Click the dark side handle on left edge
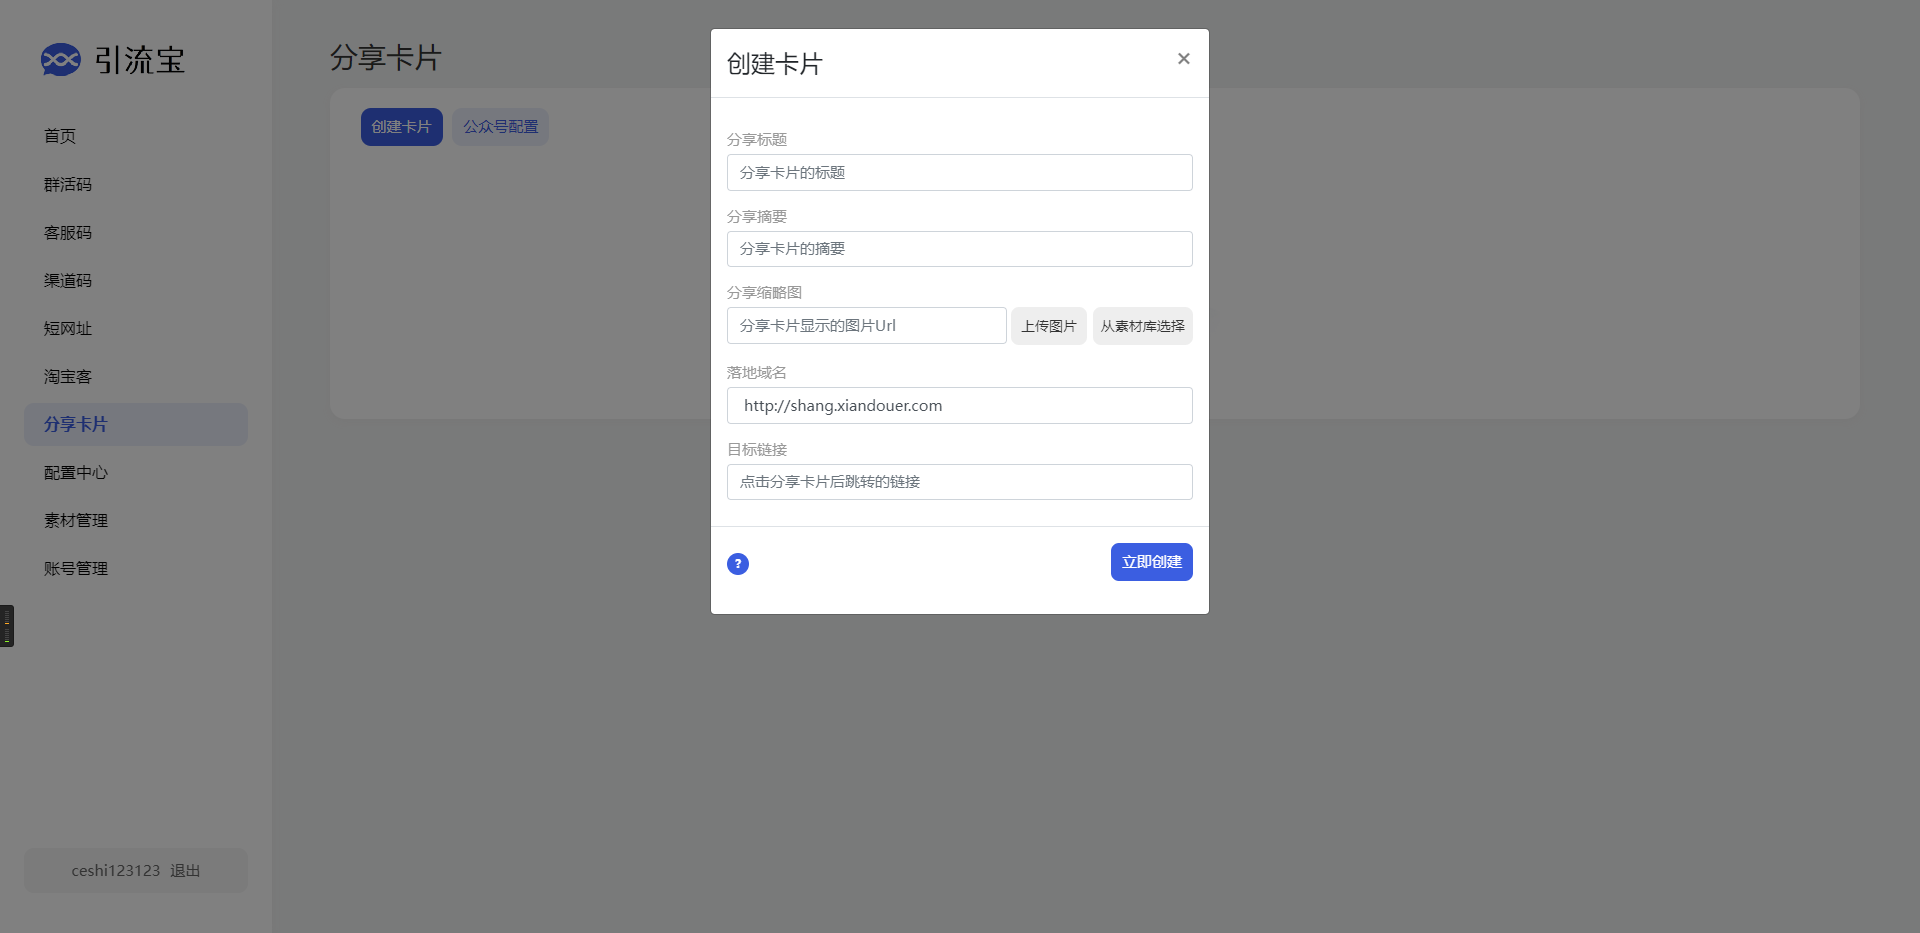1920x933 pixels. (x=7, y=626)
